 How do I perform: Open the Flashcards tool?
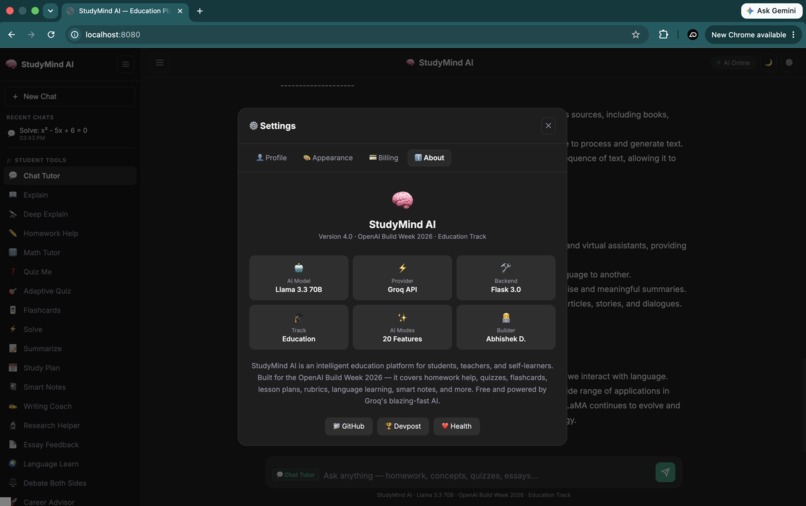(69, 310)
